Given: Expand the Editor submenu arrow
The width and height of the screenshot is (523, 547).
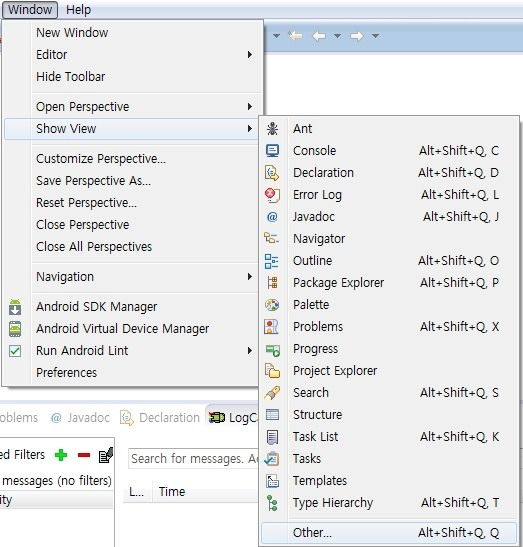Looking at the screenshot, I should pos(249,54).
